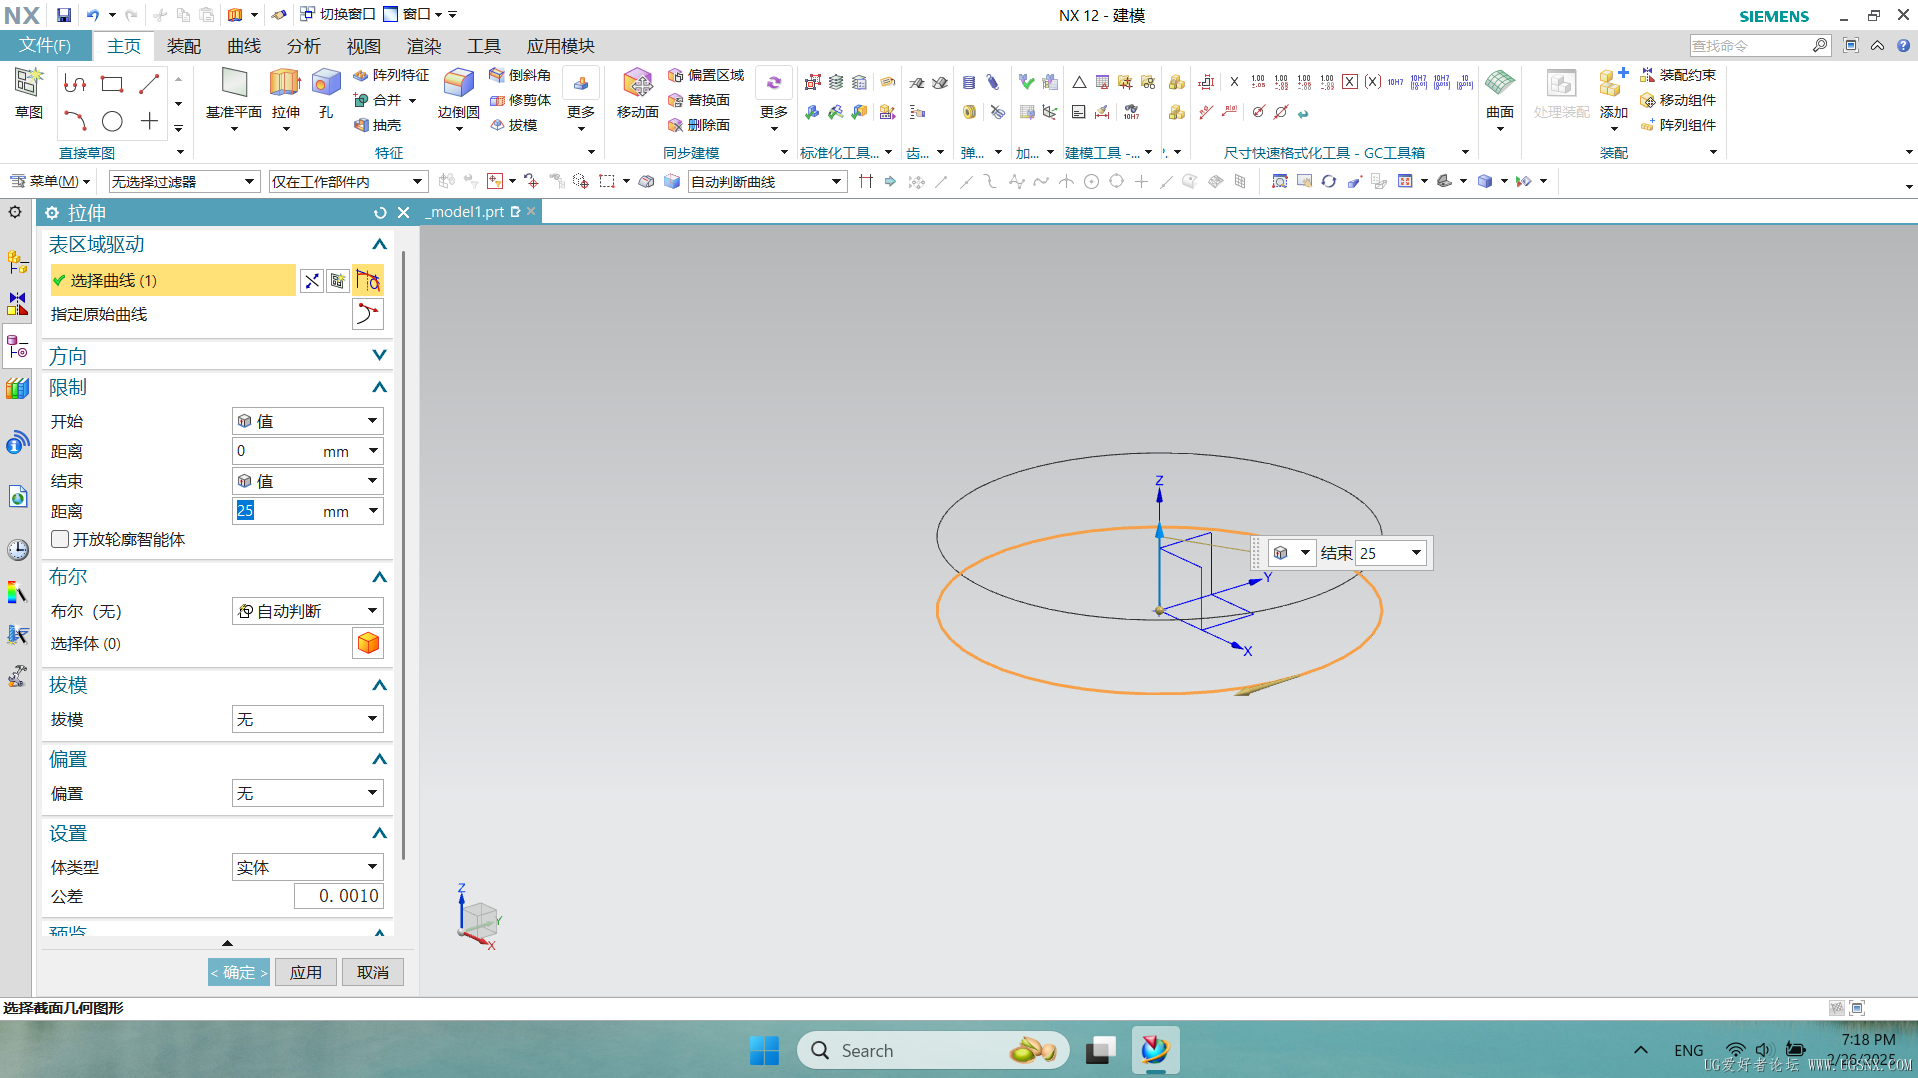Click the Add component (添加) icon
This screenshot has width=1918, height=1078.
click(1612, 93)
